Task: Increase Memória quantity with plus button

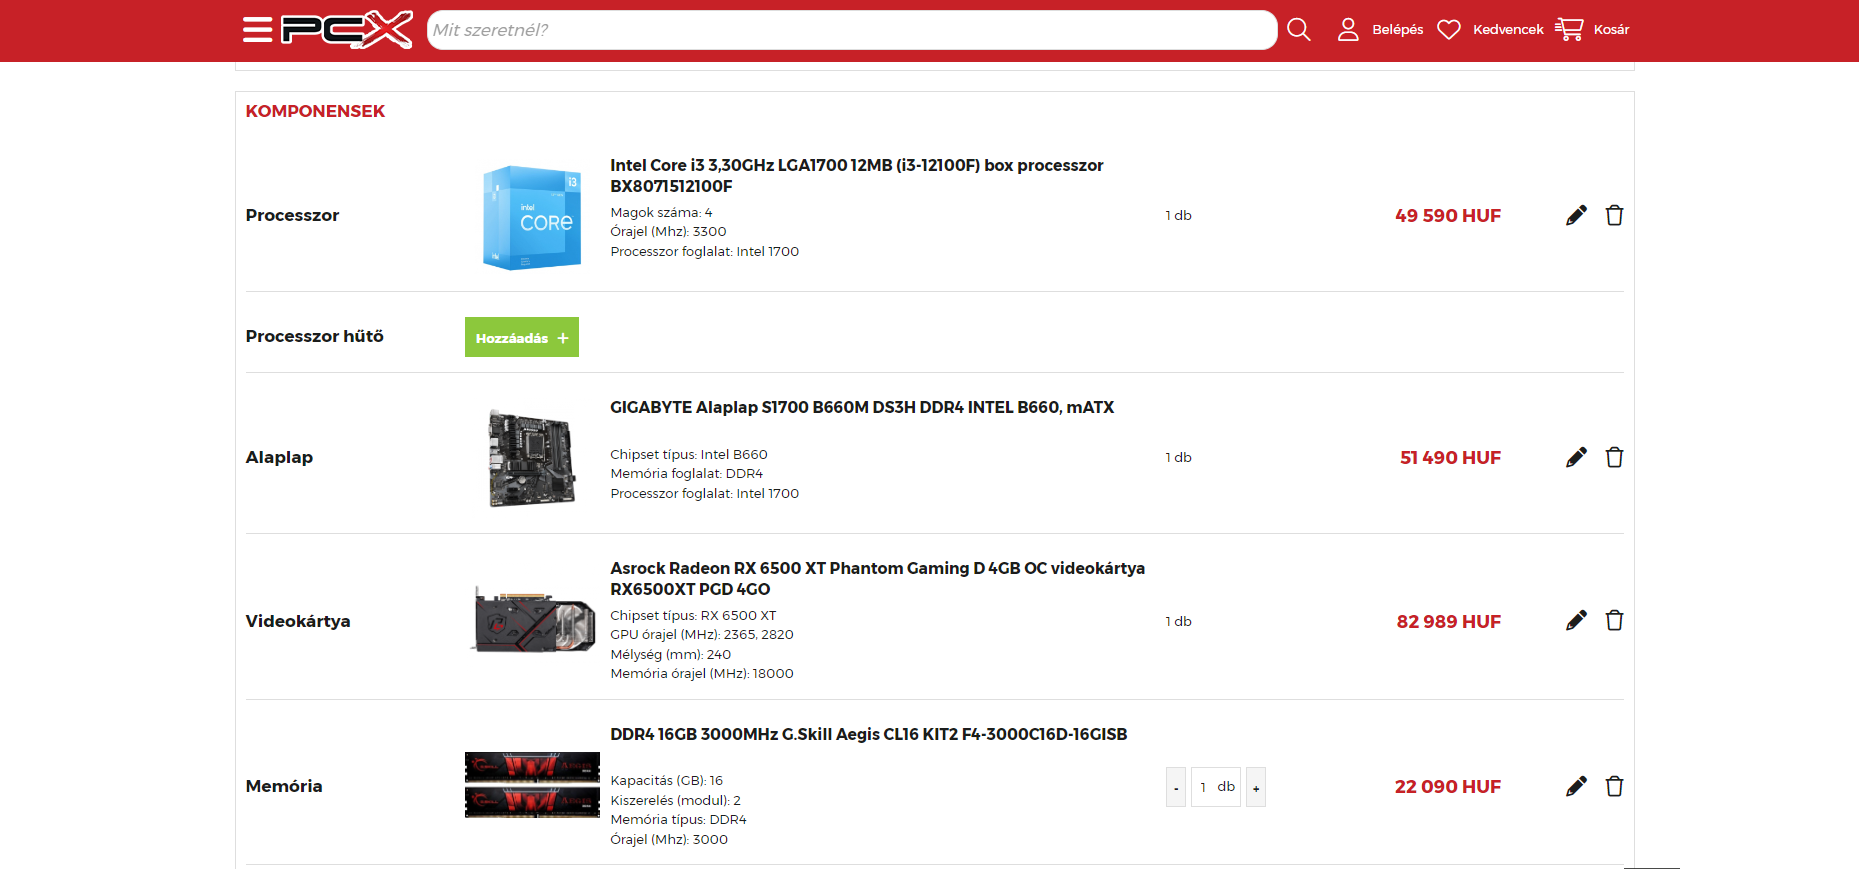Action: click(x=1256, y=787)
